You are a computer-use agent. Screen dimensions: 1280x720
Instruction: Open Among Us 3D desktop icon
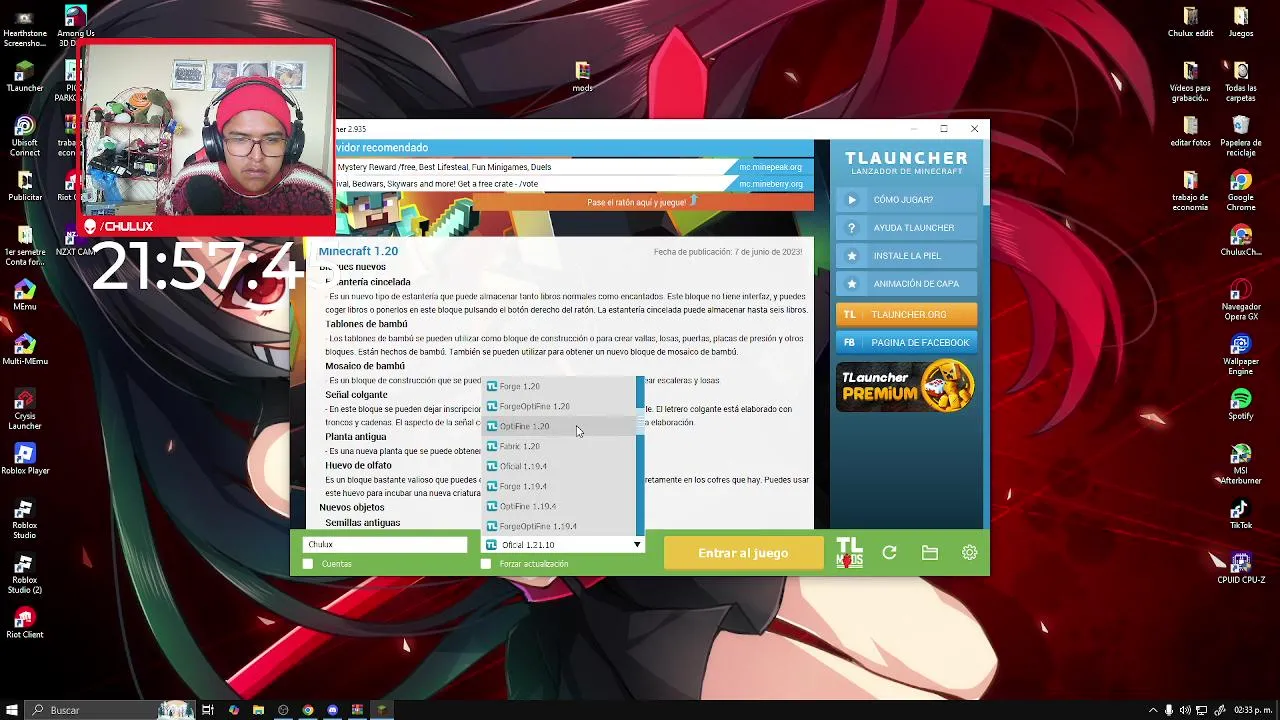(x=75, y=27)
